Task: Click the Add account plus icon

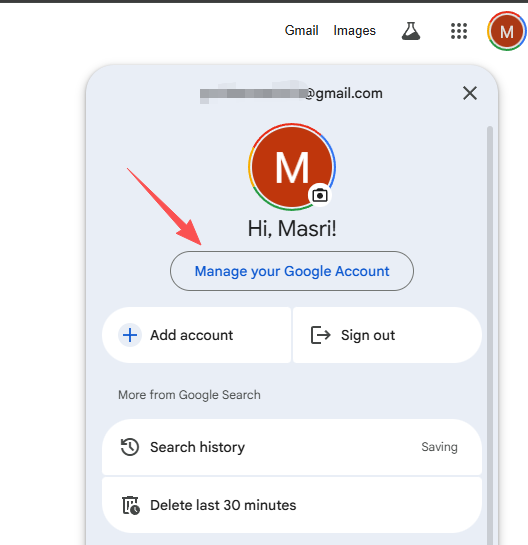Action: [x=130, y=335]
